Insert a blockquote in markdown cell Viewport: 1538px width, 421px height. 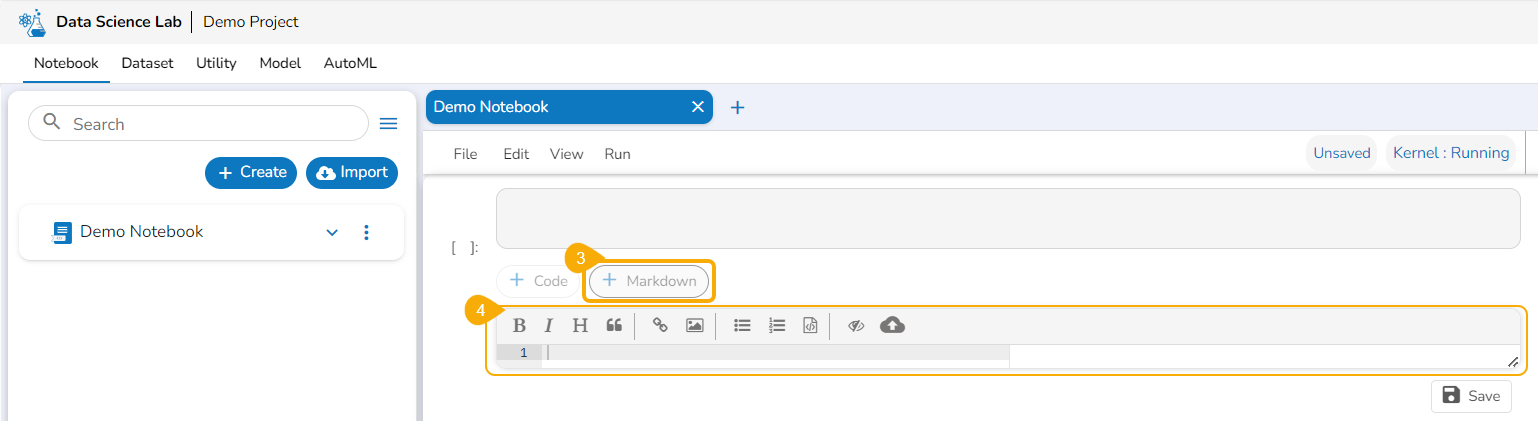pyautogui.click(x=614, y=325)
